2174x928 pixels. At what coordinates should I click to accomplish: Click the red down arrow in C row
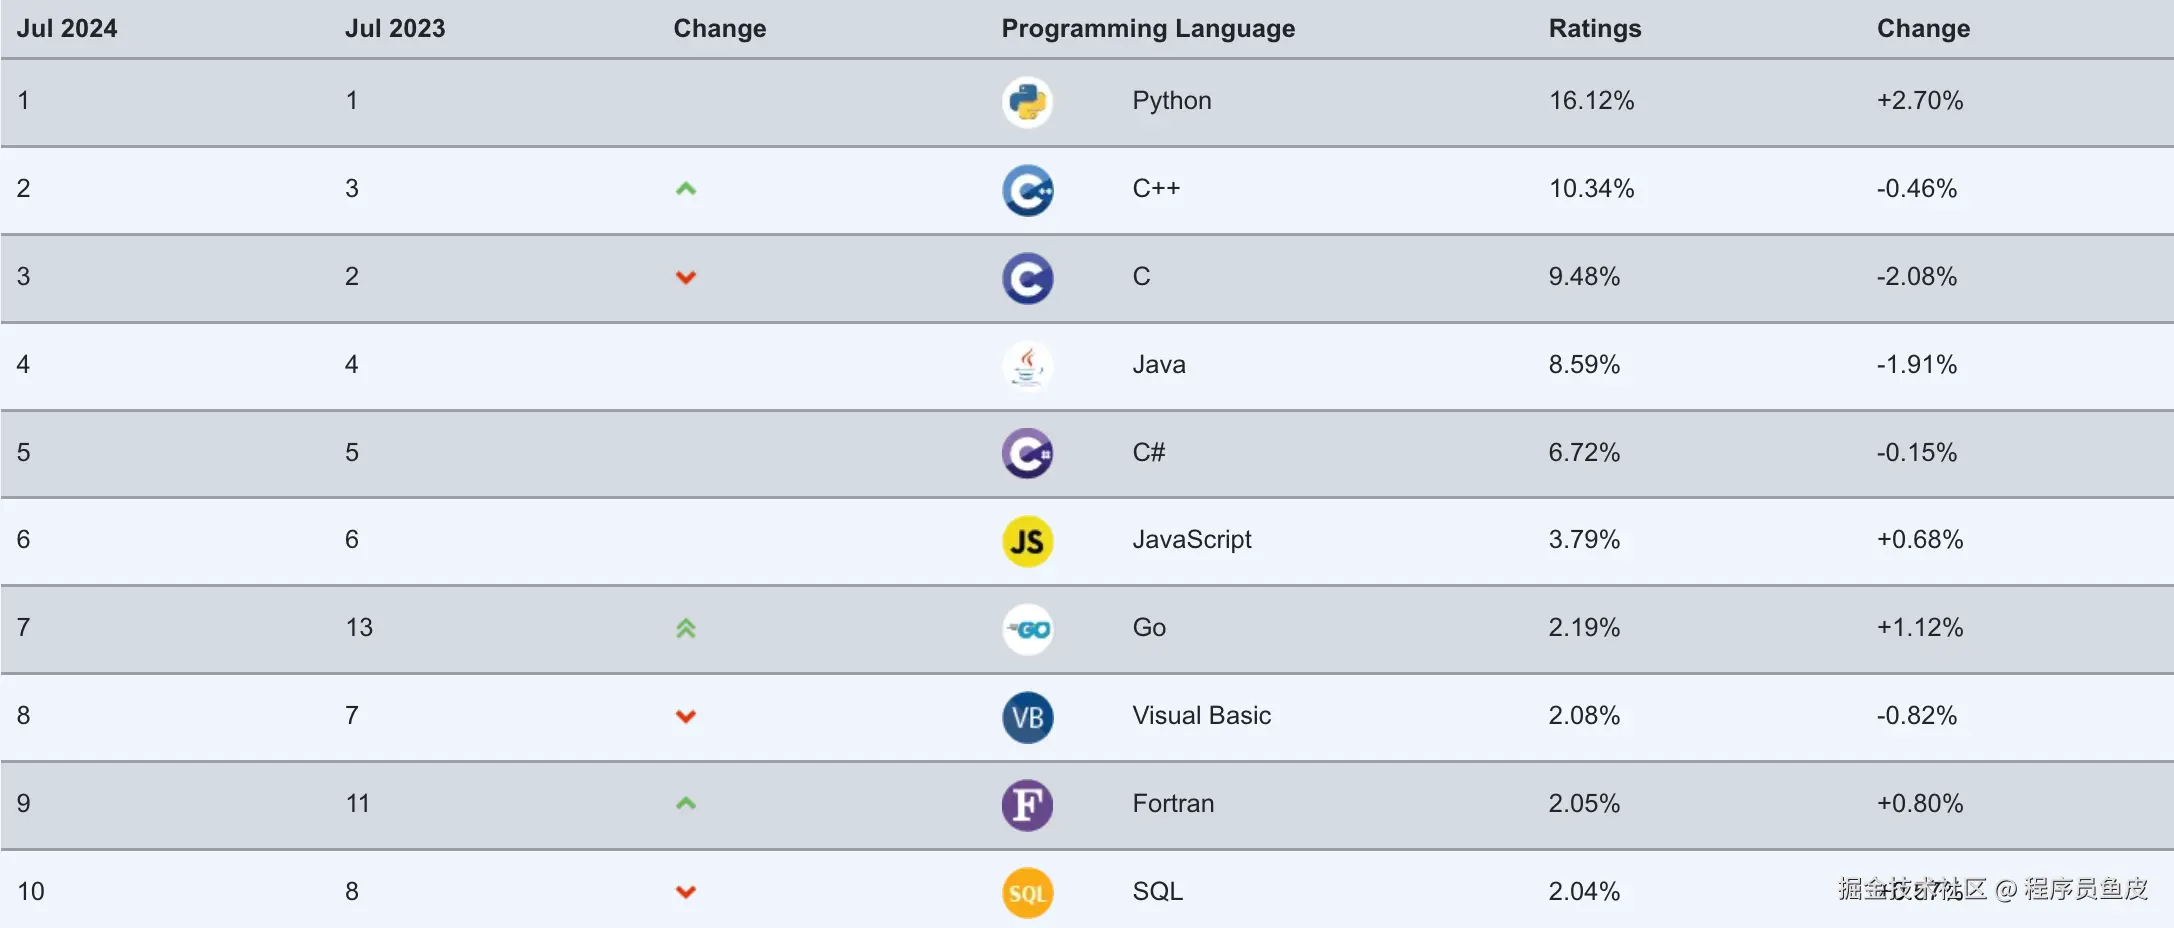click(x=685, y=277)
